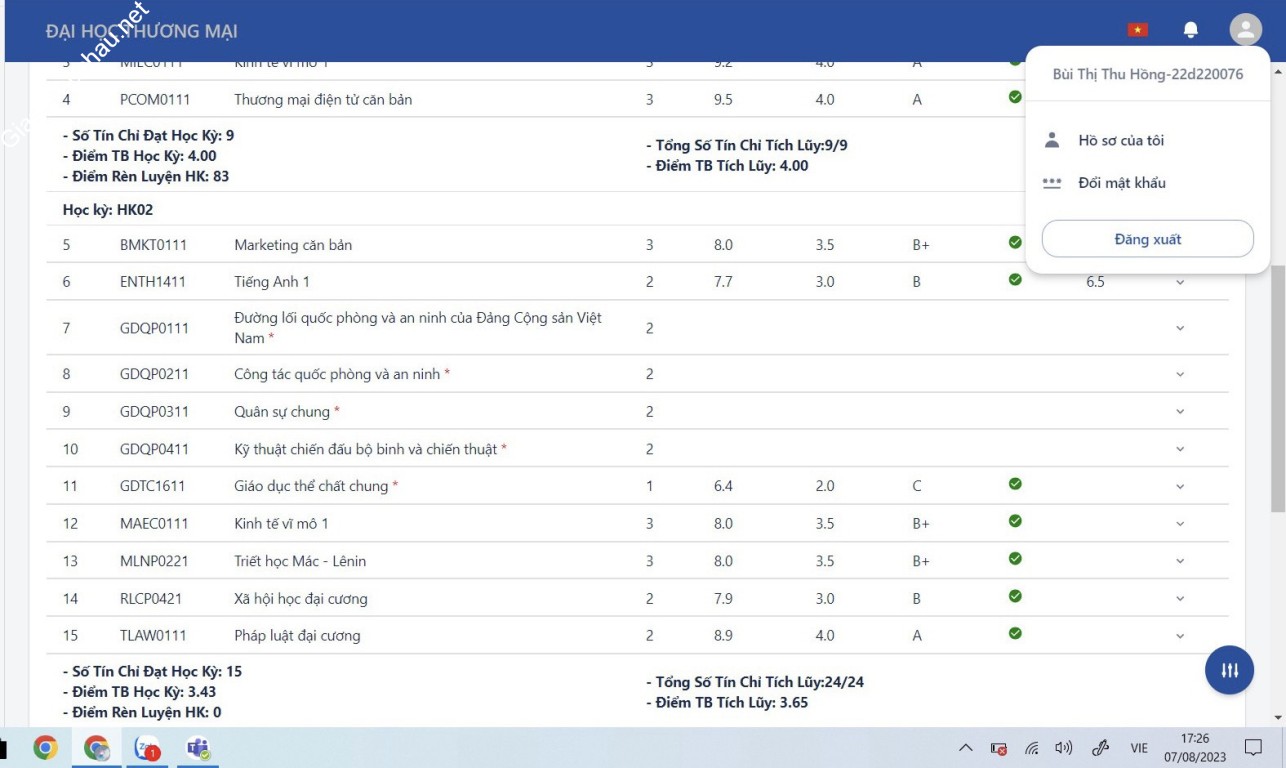This screenshot has height=768, width=1286.
Task: Expand details for Kinh tế vĩ mô 1
Action: pyautogui.click(x=1180, y=524)
